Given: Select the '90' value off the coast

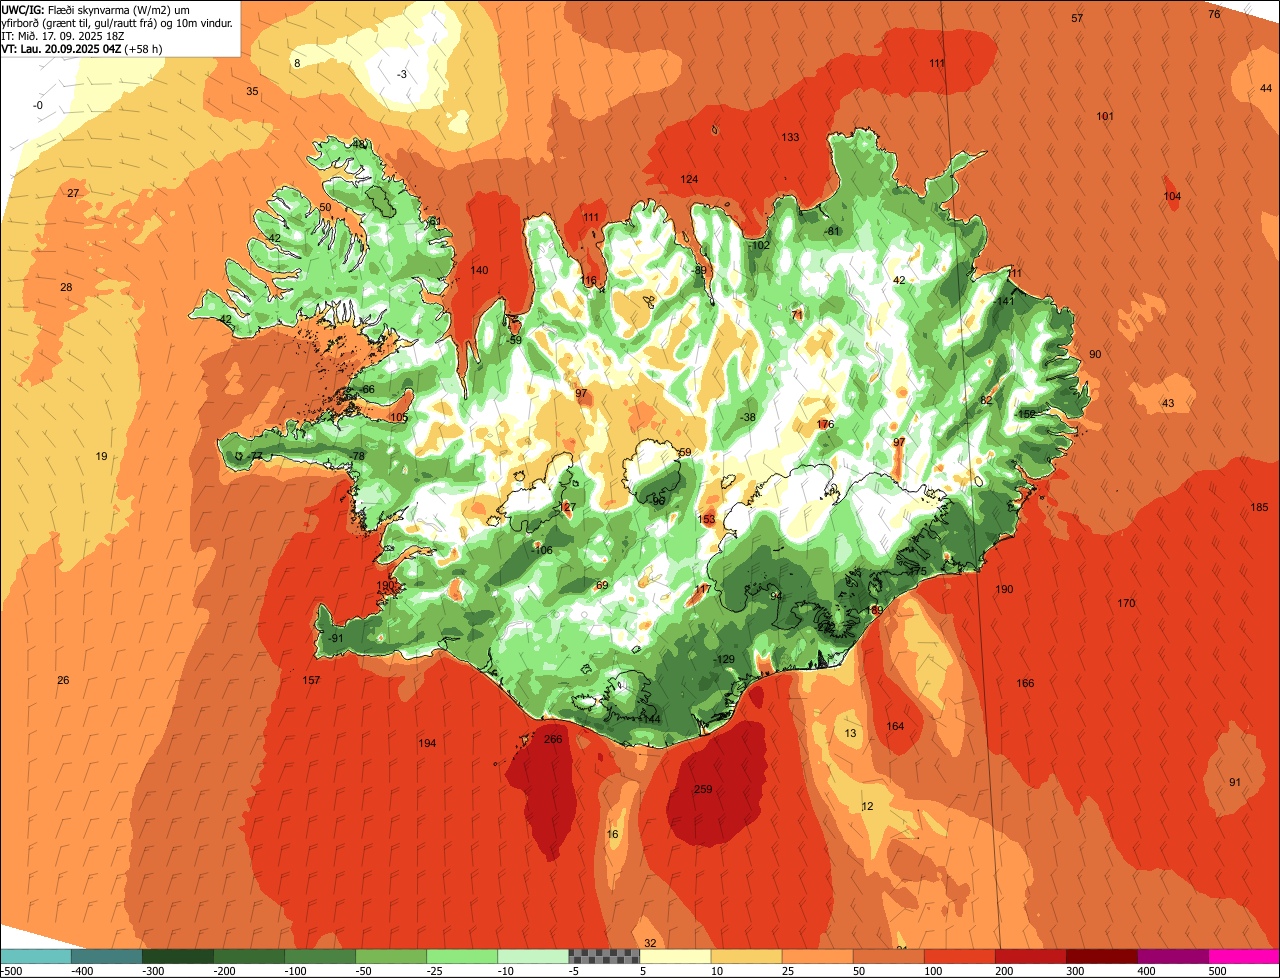Looking at the screenshot, I should 1095,355.
